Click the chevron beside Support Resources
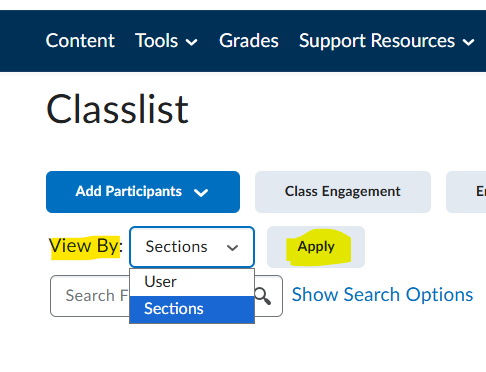Screen dimensions: 486x372 (468, 42)
